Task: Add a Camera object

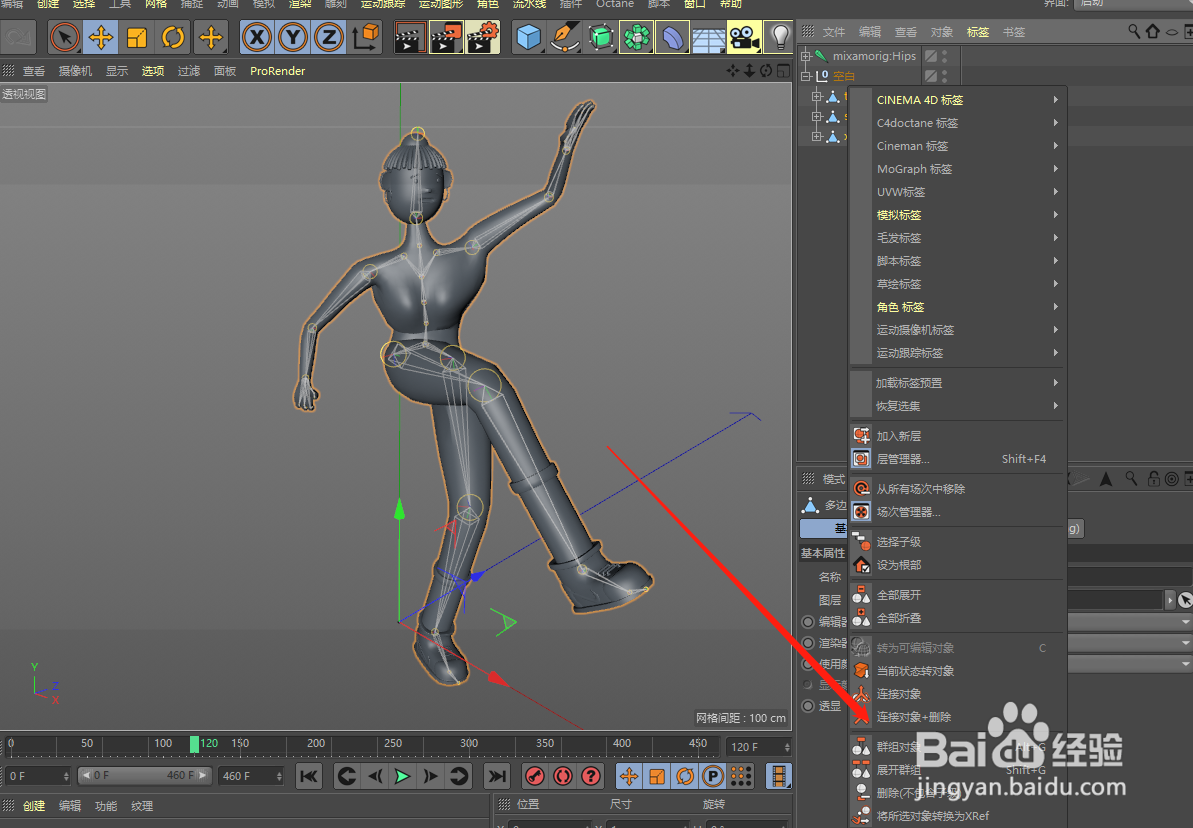Action: point(744,37)
